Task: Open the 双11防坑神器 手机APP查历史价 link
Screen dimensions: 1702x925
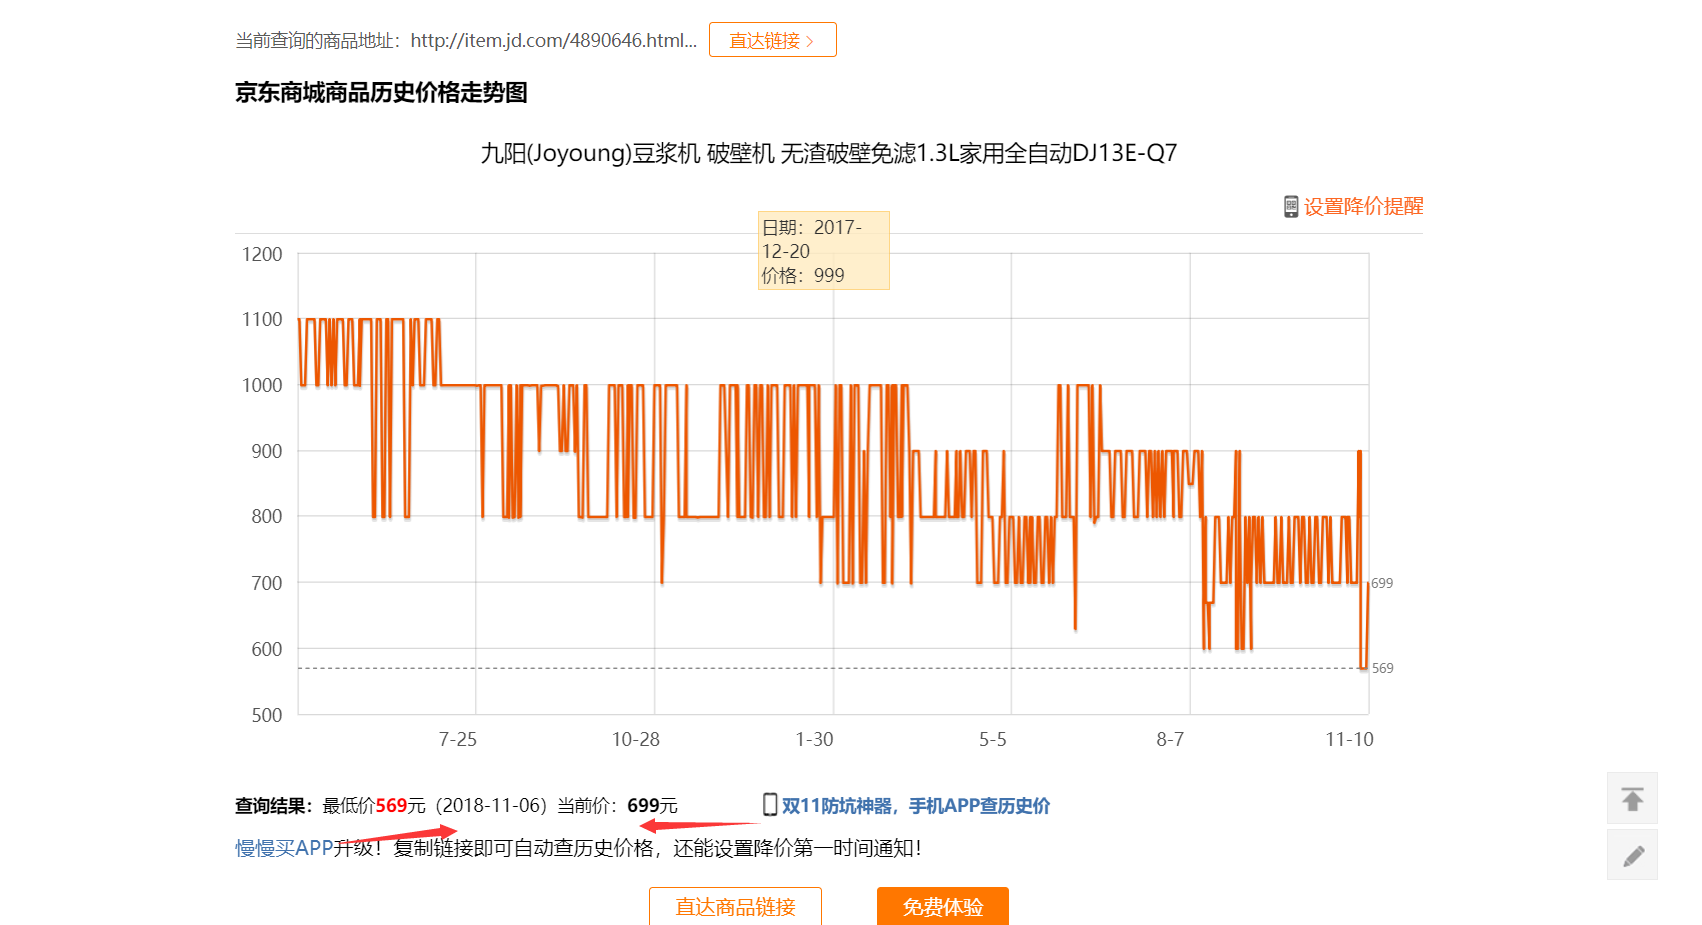Action: click(915, 806)
